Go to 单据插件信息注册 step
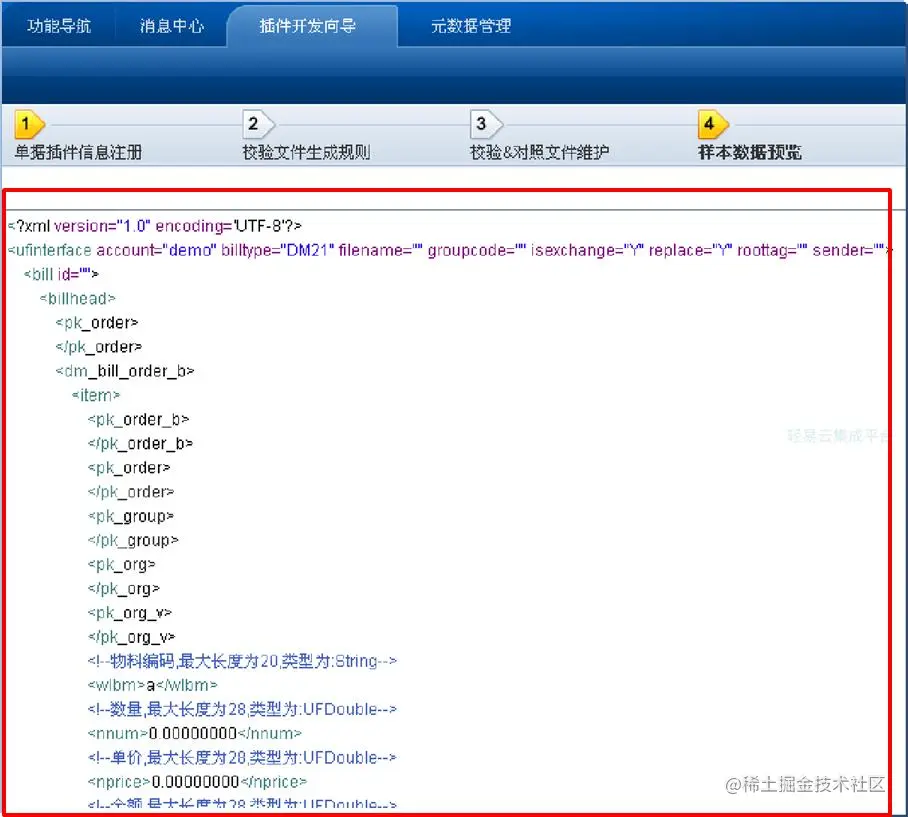Screen dimensions: 908x817 (78, 152)
